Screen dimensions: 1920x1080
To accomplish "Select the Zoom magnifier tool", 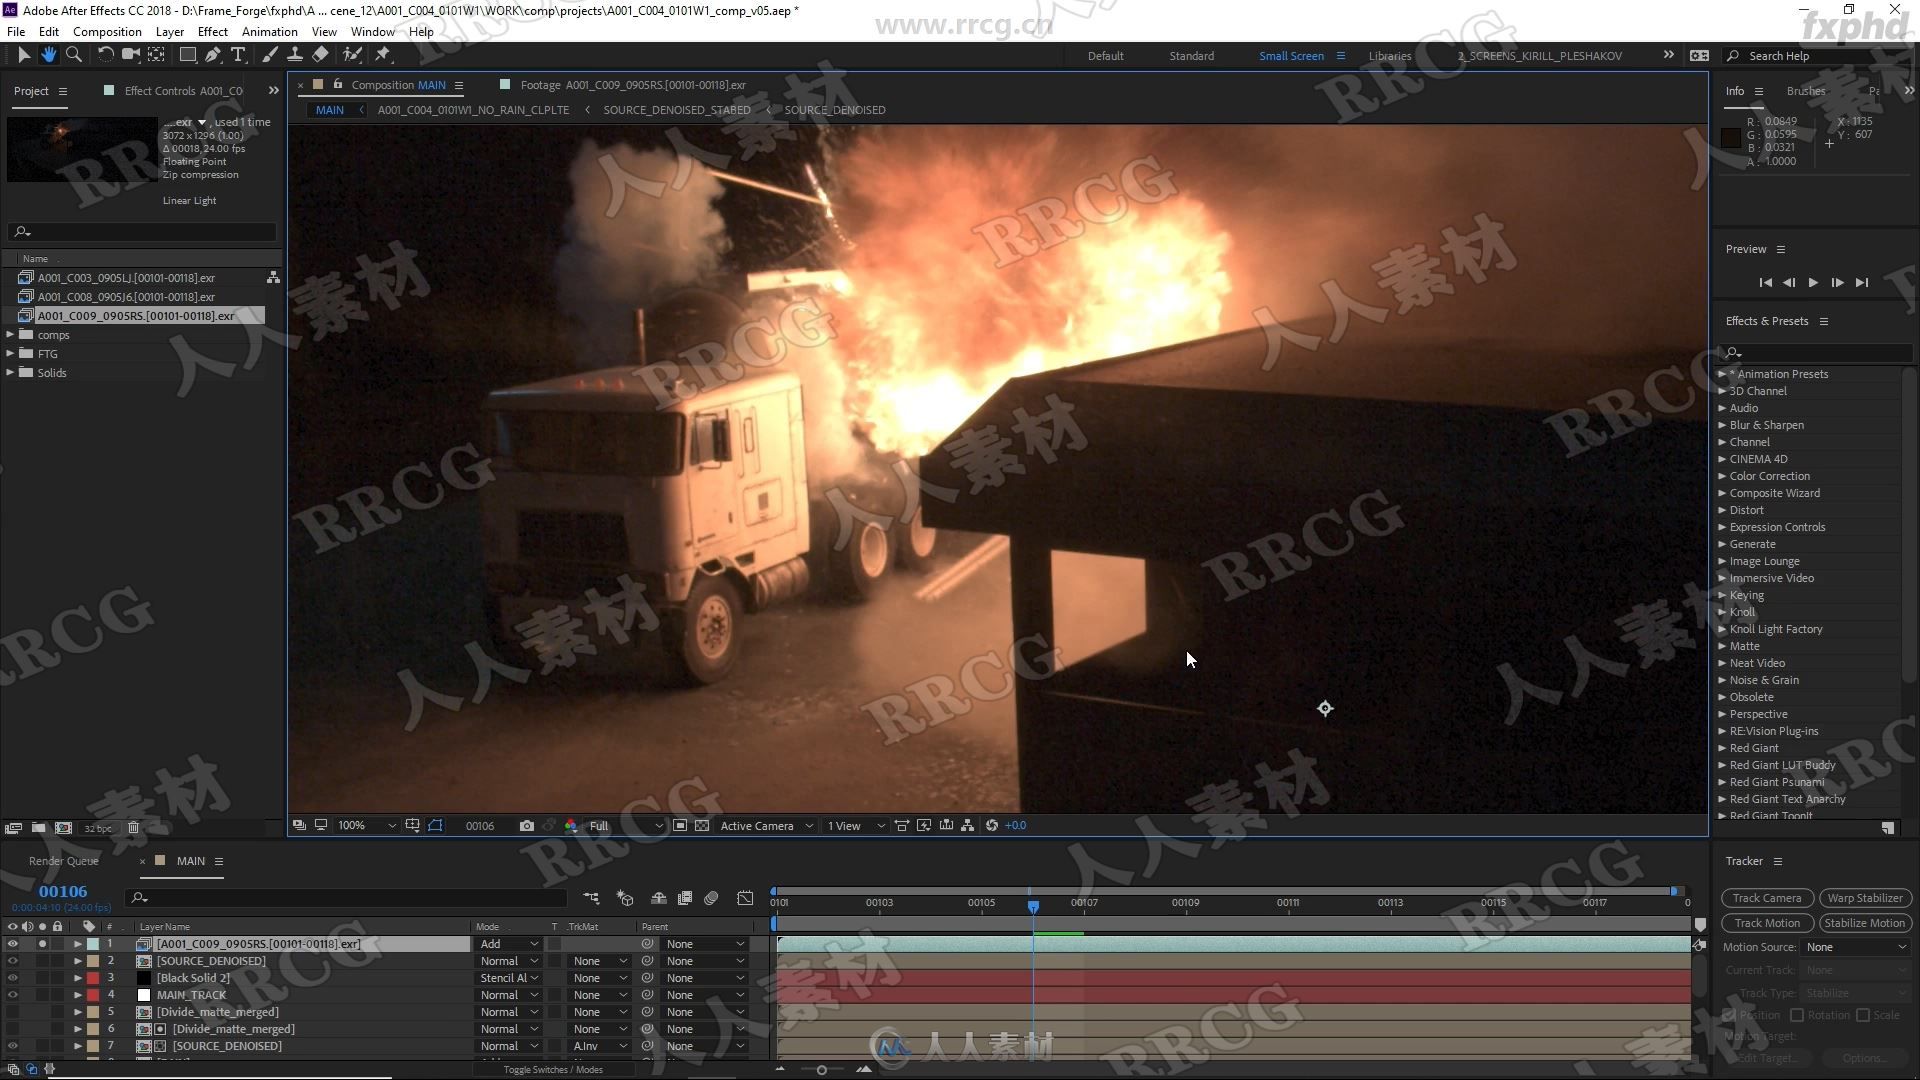I will (x=73, y=55).
